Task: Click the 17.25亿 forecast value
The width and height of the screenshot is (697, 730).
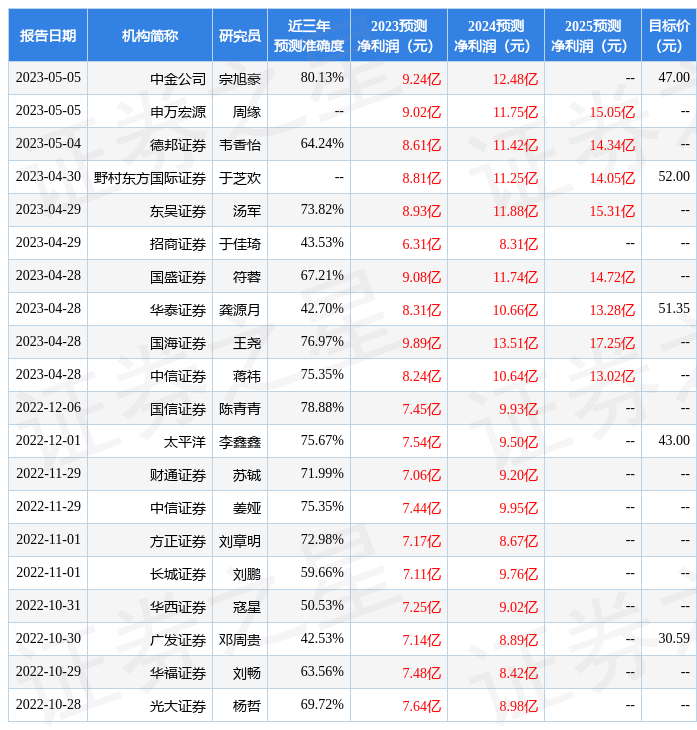Action: [612, 344]
